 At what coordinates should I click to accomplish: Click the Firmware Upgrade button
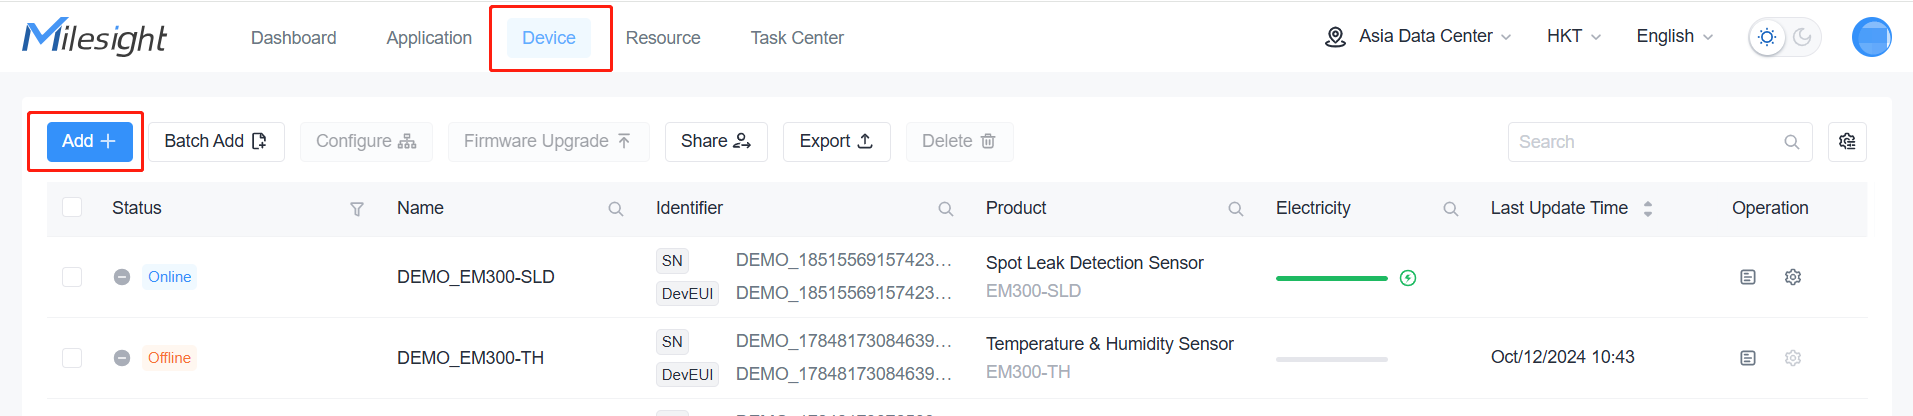tap(548, 141)
